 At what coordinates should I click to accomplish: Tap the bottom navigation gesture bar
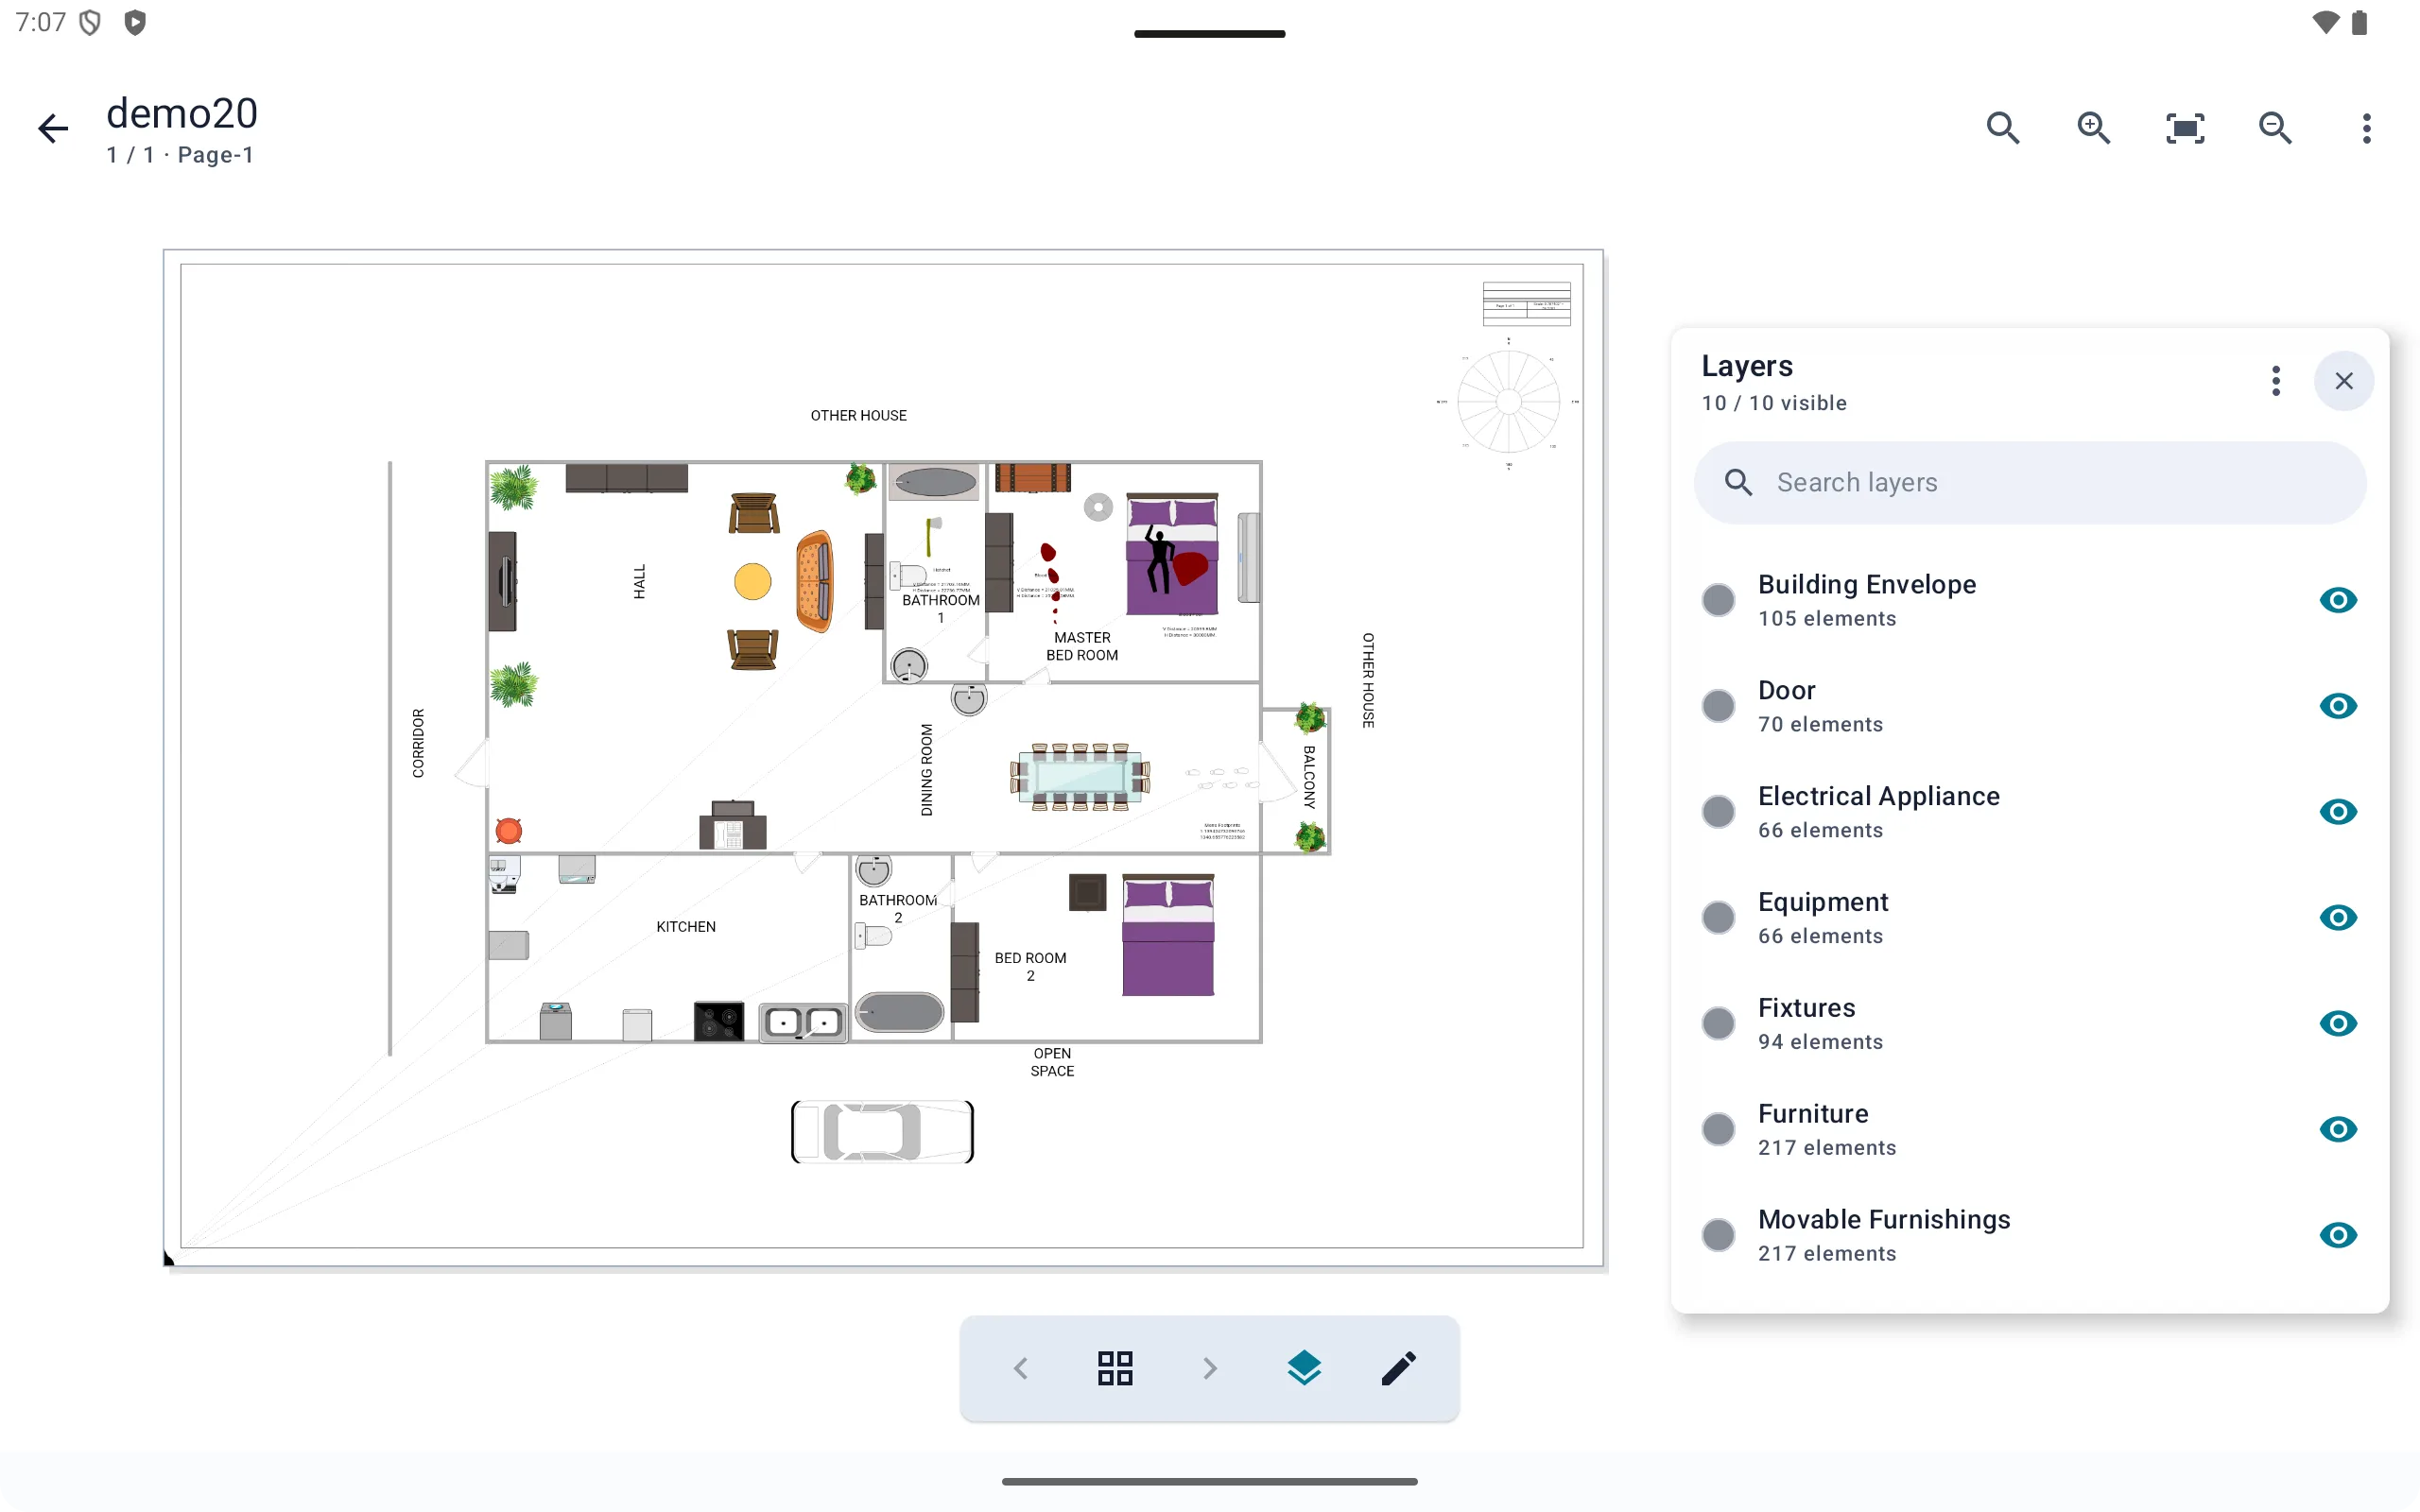click(x=1210, y=1481)
